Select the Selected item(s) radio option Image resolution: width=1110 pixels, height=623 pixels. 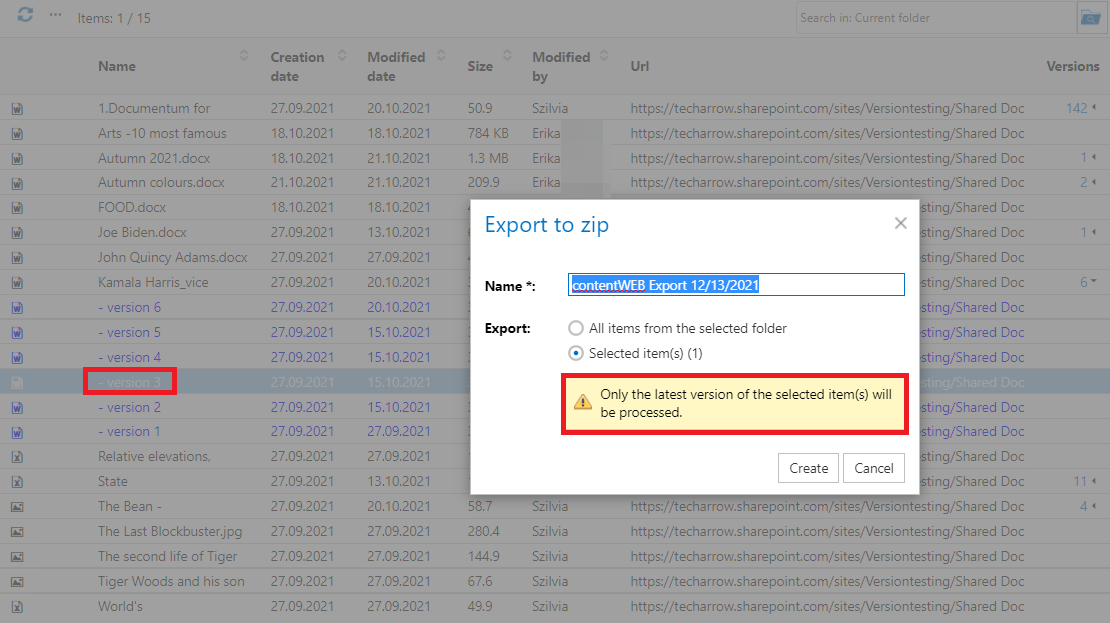pos(575,353)
